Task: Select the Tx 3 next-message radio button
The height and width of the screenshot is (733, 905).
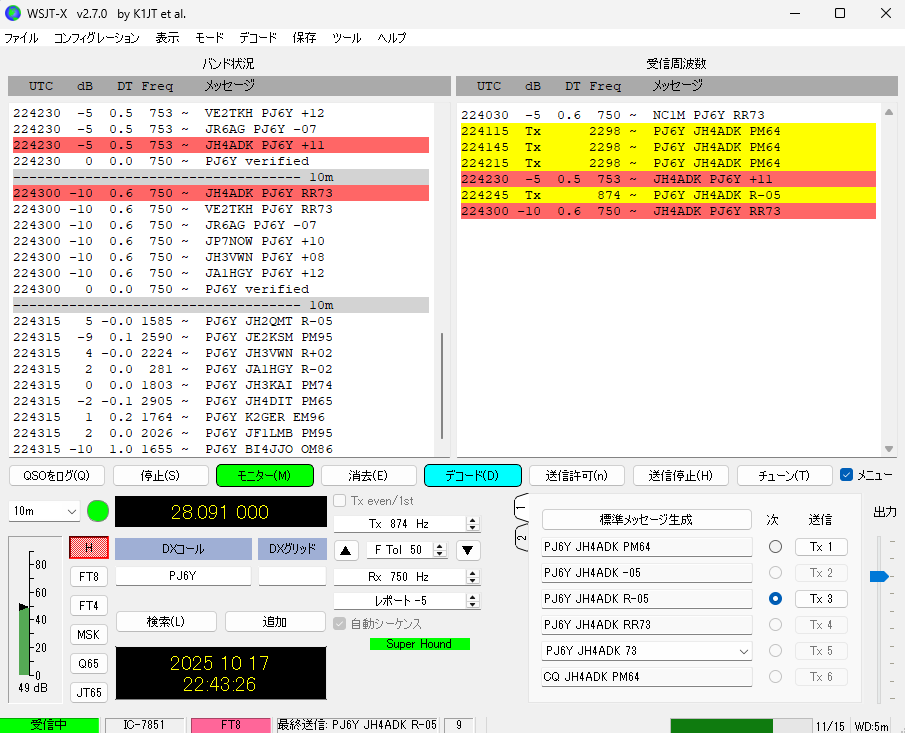Action: 775,599
